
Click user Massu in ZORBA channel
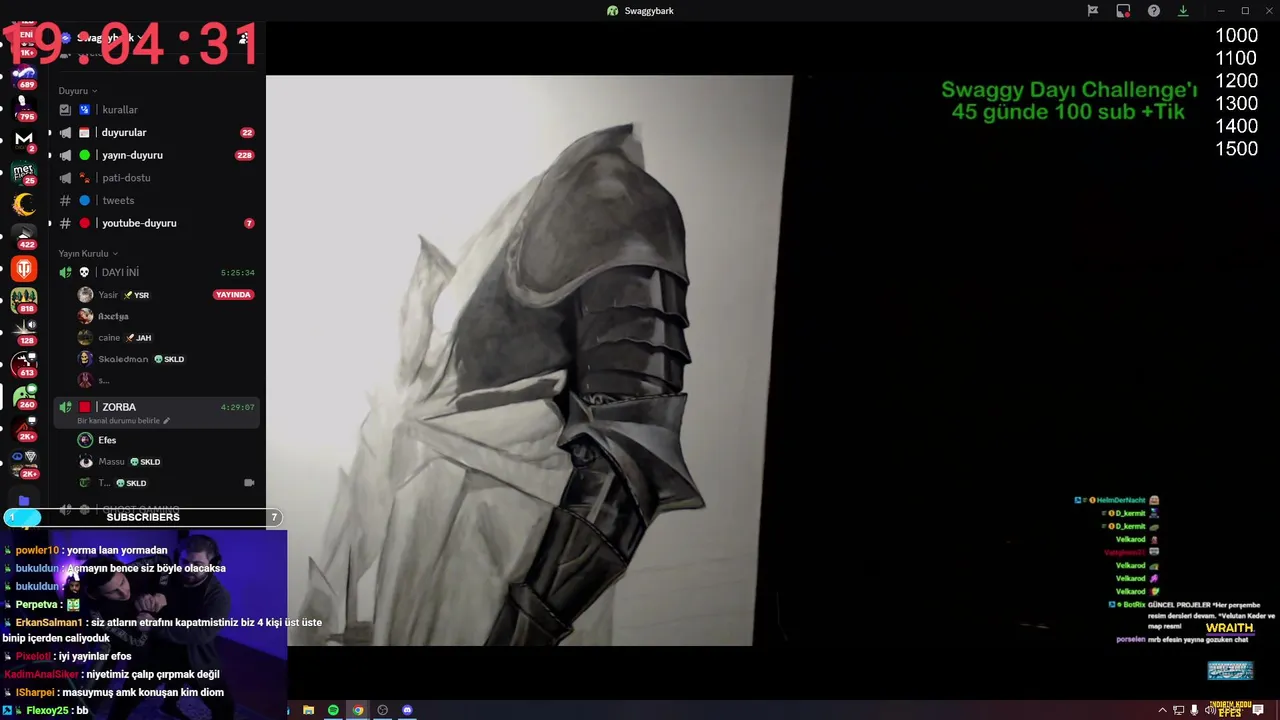pyautogui.click(x=112, y=462)
